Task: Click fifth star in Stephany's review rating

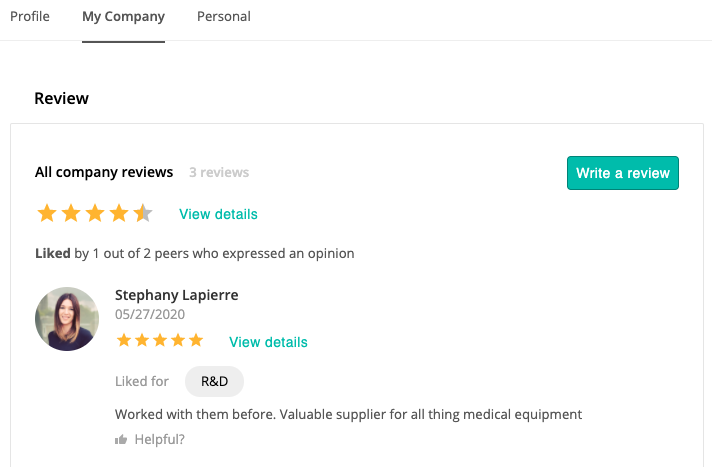Action: point(195,341)
